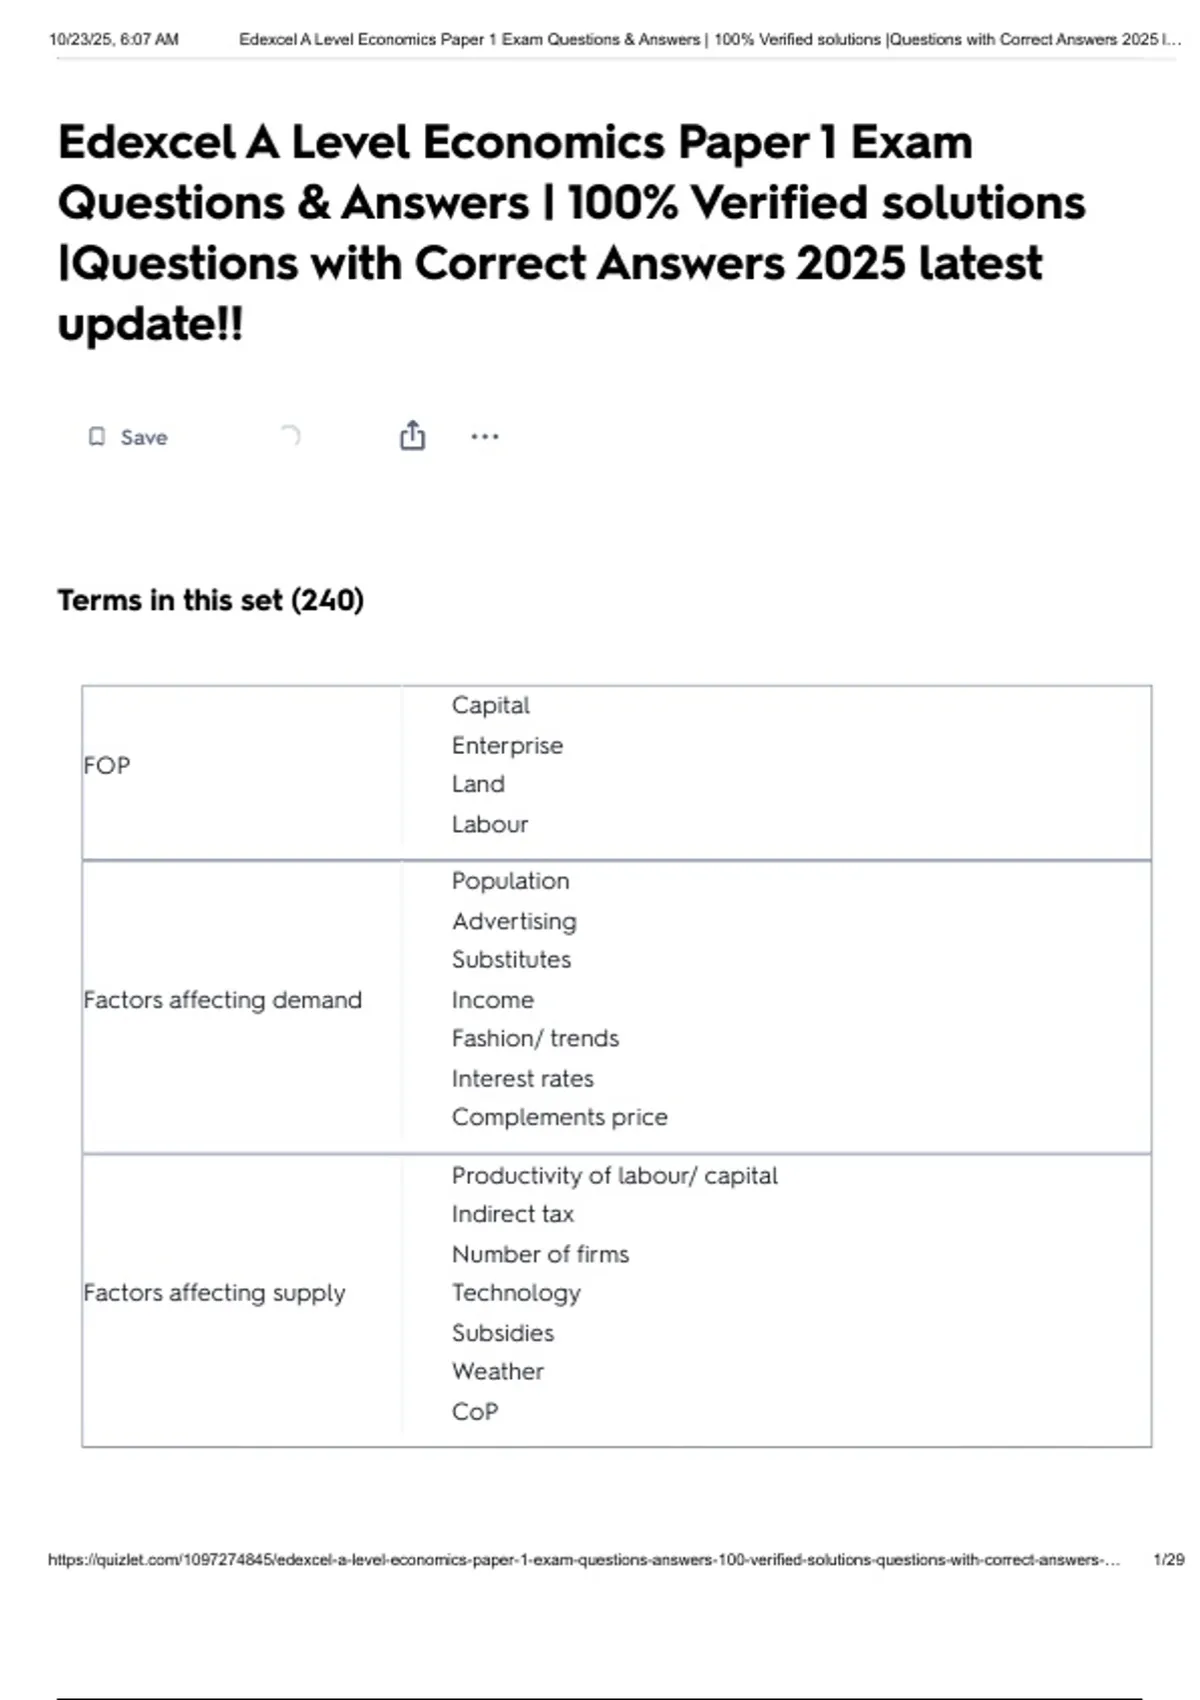This screenshot has width=1200, height=1700.
Task: Click the "Indirect tax" entry
Action: coord(512,1214)
